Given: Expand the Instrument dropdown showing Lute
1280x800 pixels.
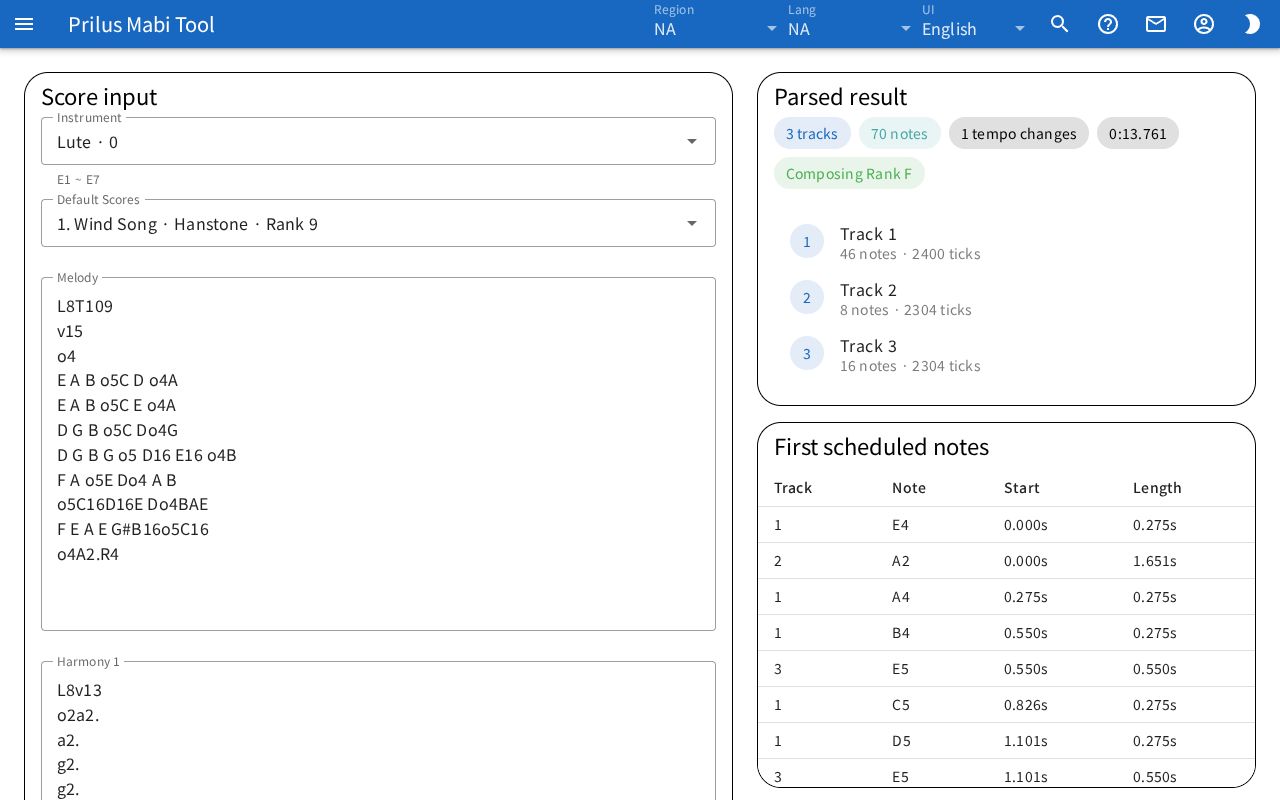Looking at the screenshot, I should point(378,141).
